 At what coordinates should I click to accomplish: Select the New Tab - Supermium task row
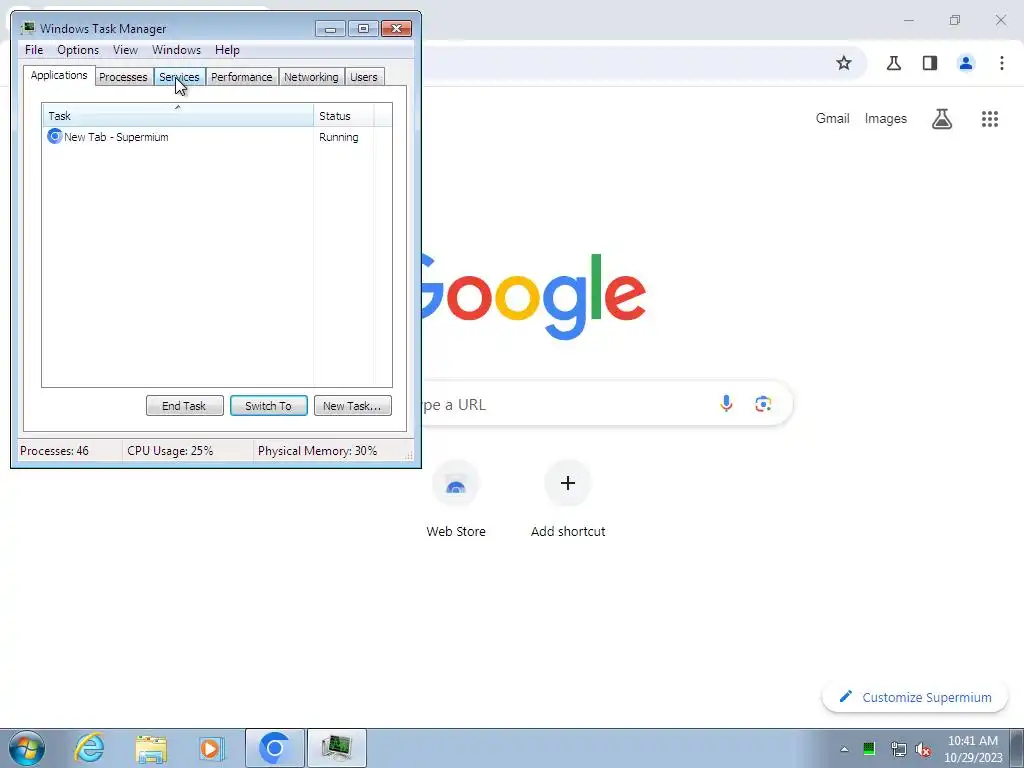217,137
